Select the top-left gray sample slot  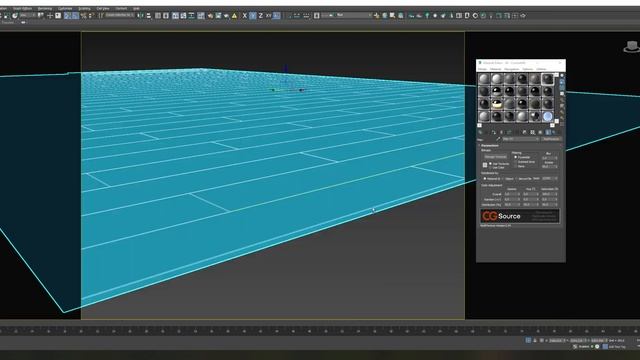484,79
